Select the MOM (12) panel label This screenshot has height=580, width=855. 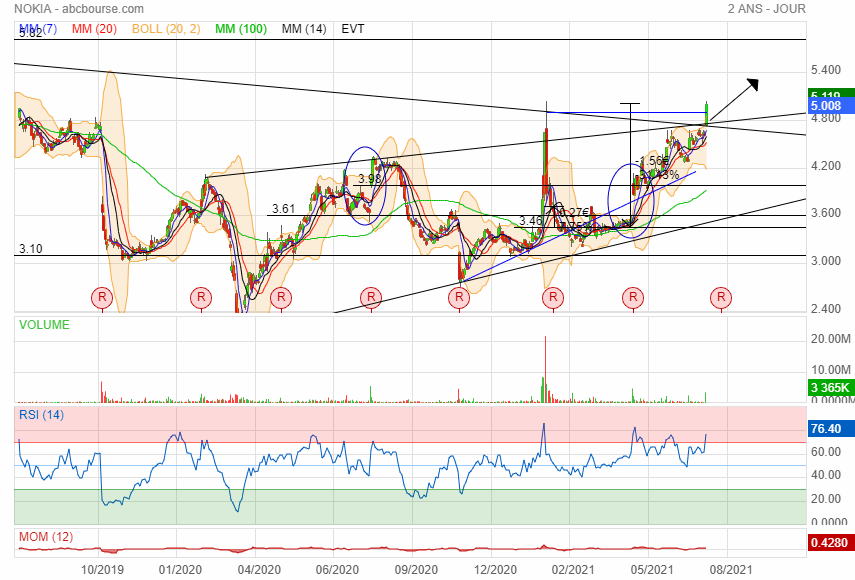46,537
